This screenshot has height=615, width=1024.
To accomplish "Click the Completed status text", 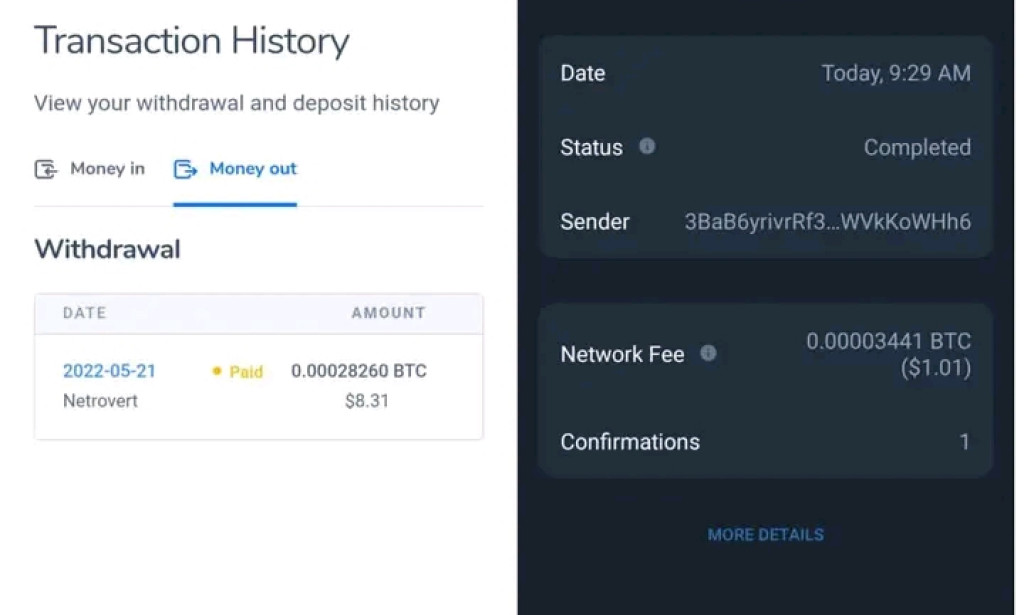I will [x=917, y=146].
